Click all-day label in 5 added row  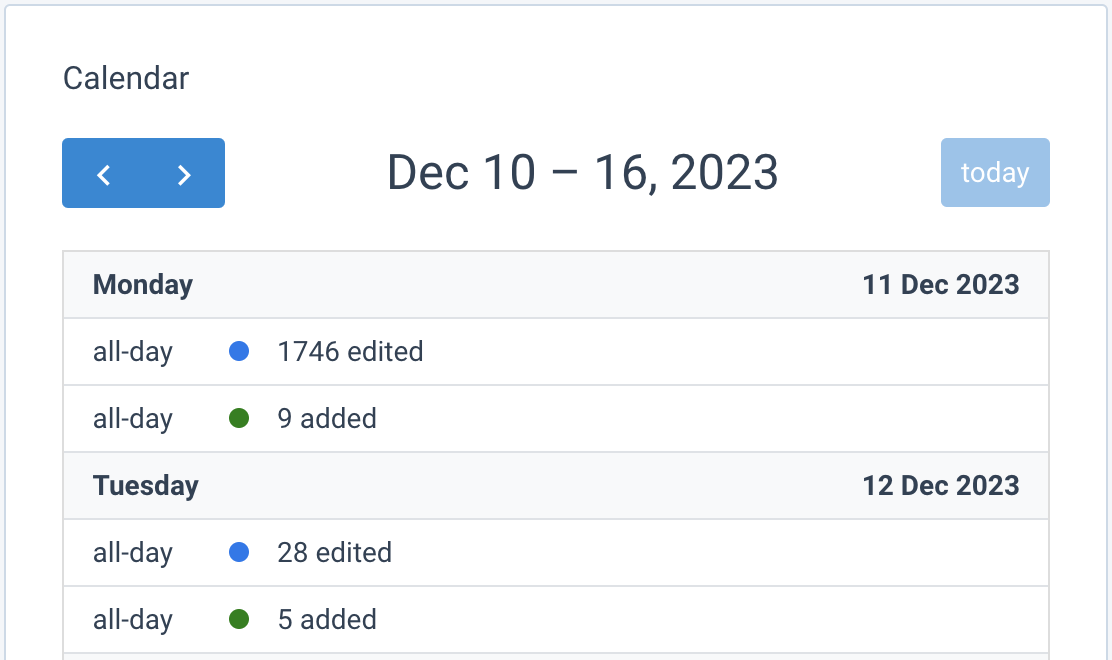pos(133,619)
